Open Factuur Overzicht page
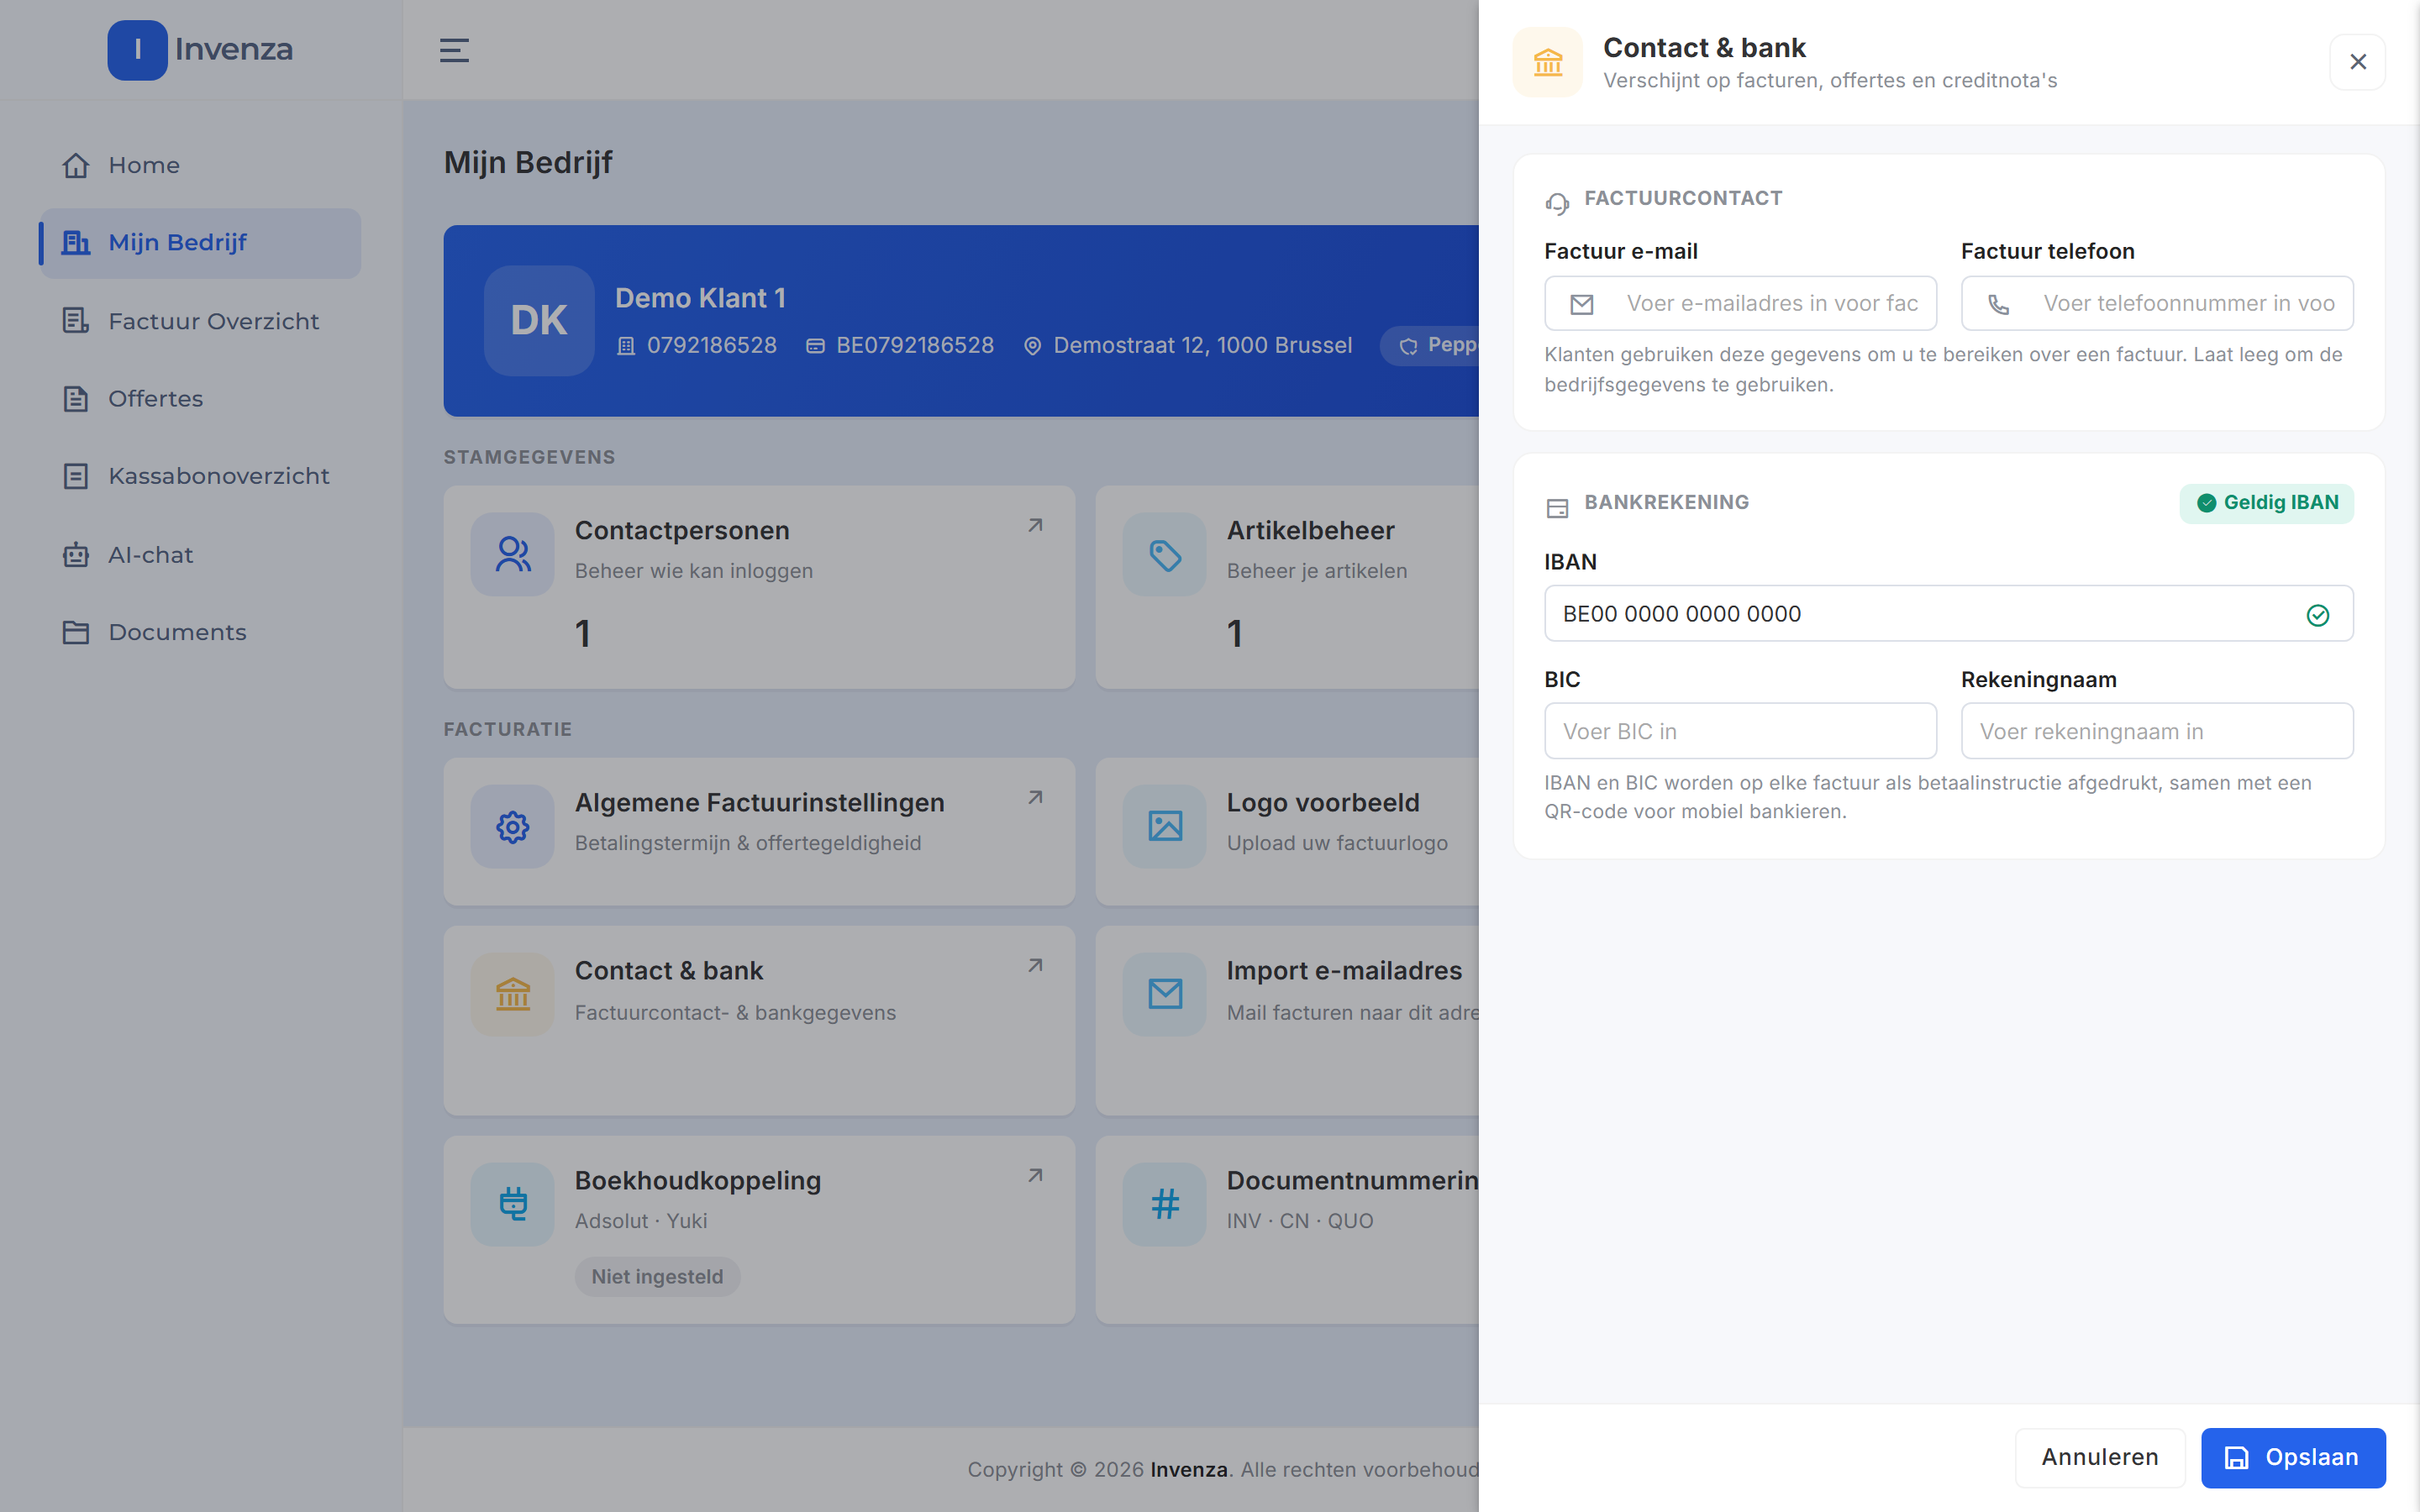 [200, 321]
